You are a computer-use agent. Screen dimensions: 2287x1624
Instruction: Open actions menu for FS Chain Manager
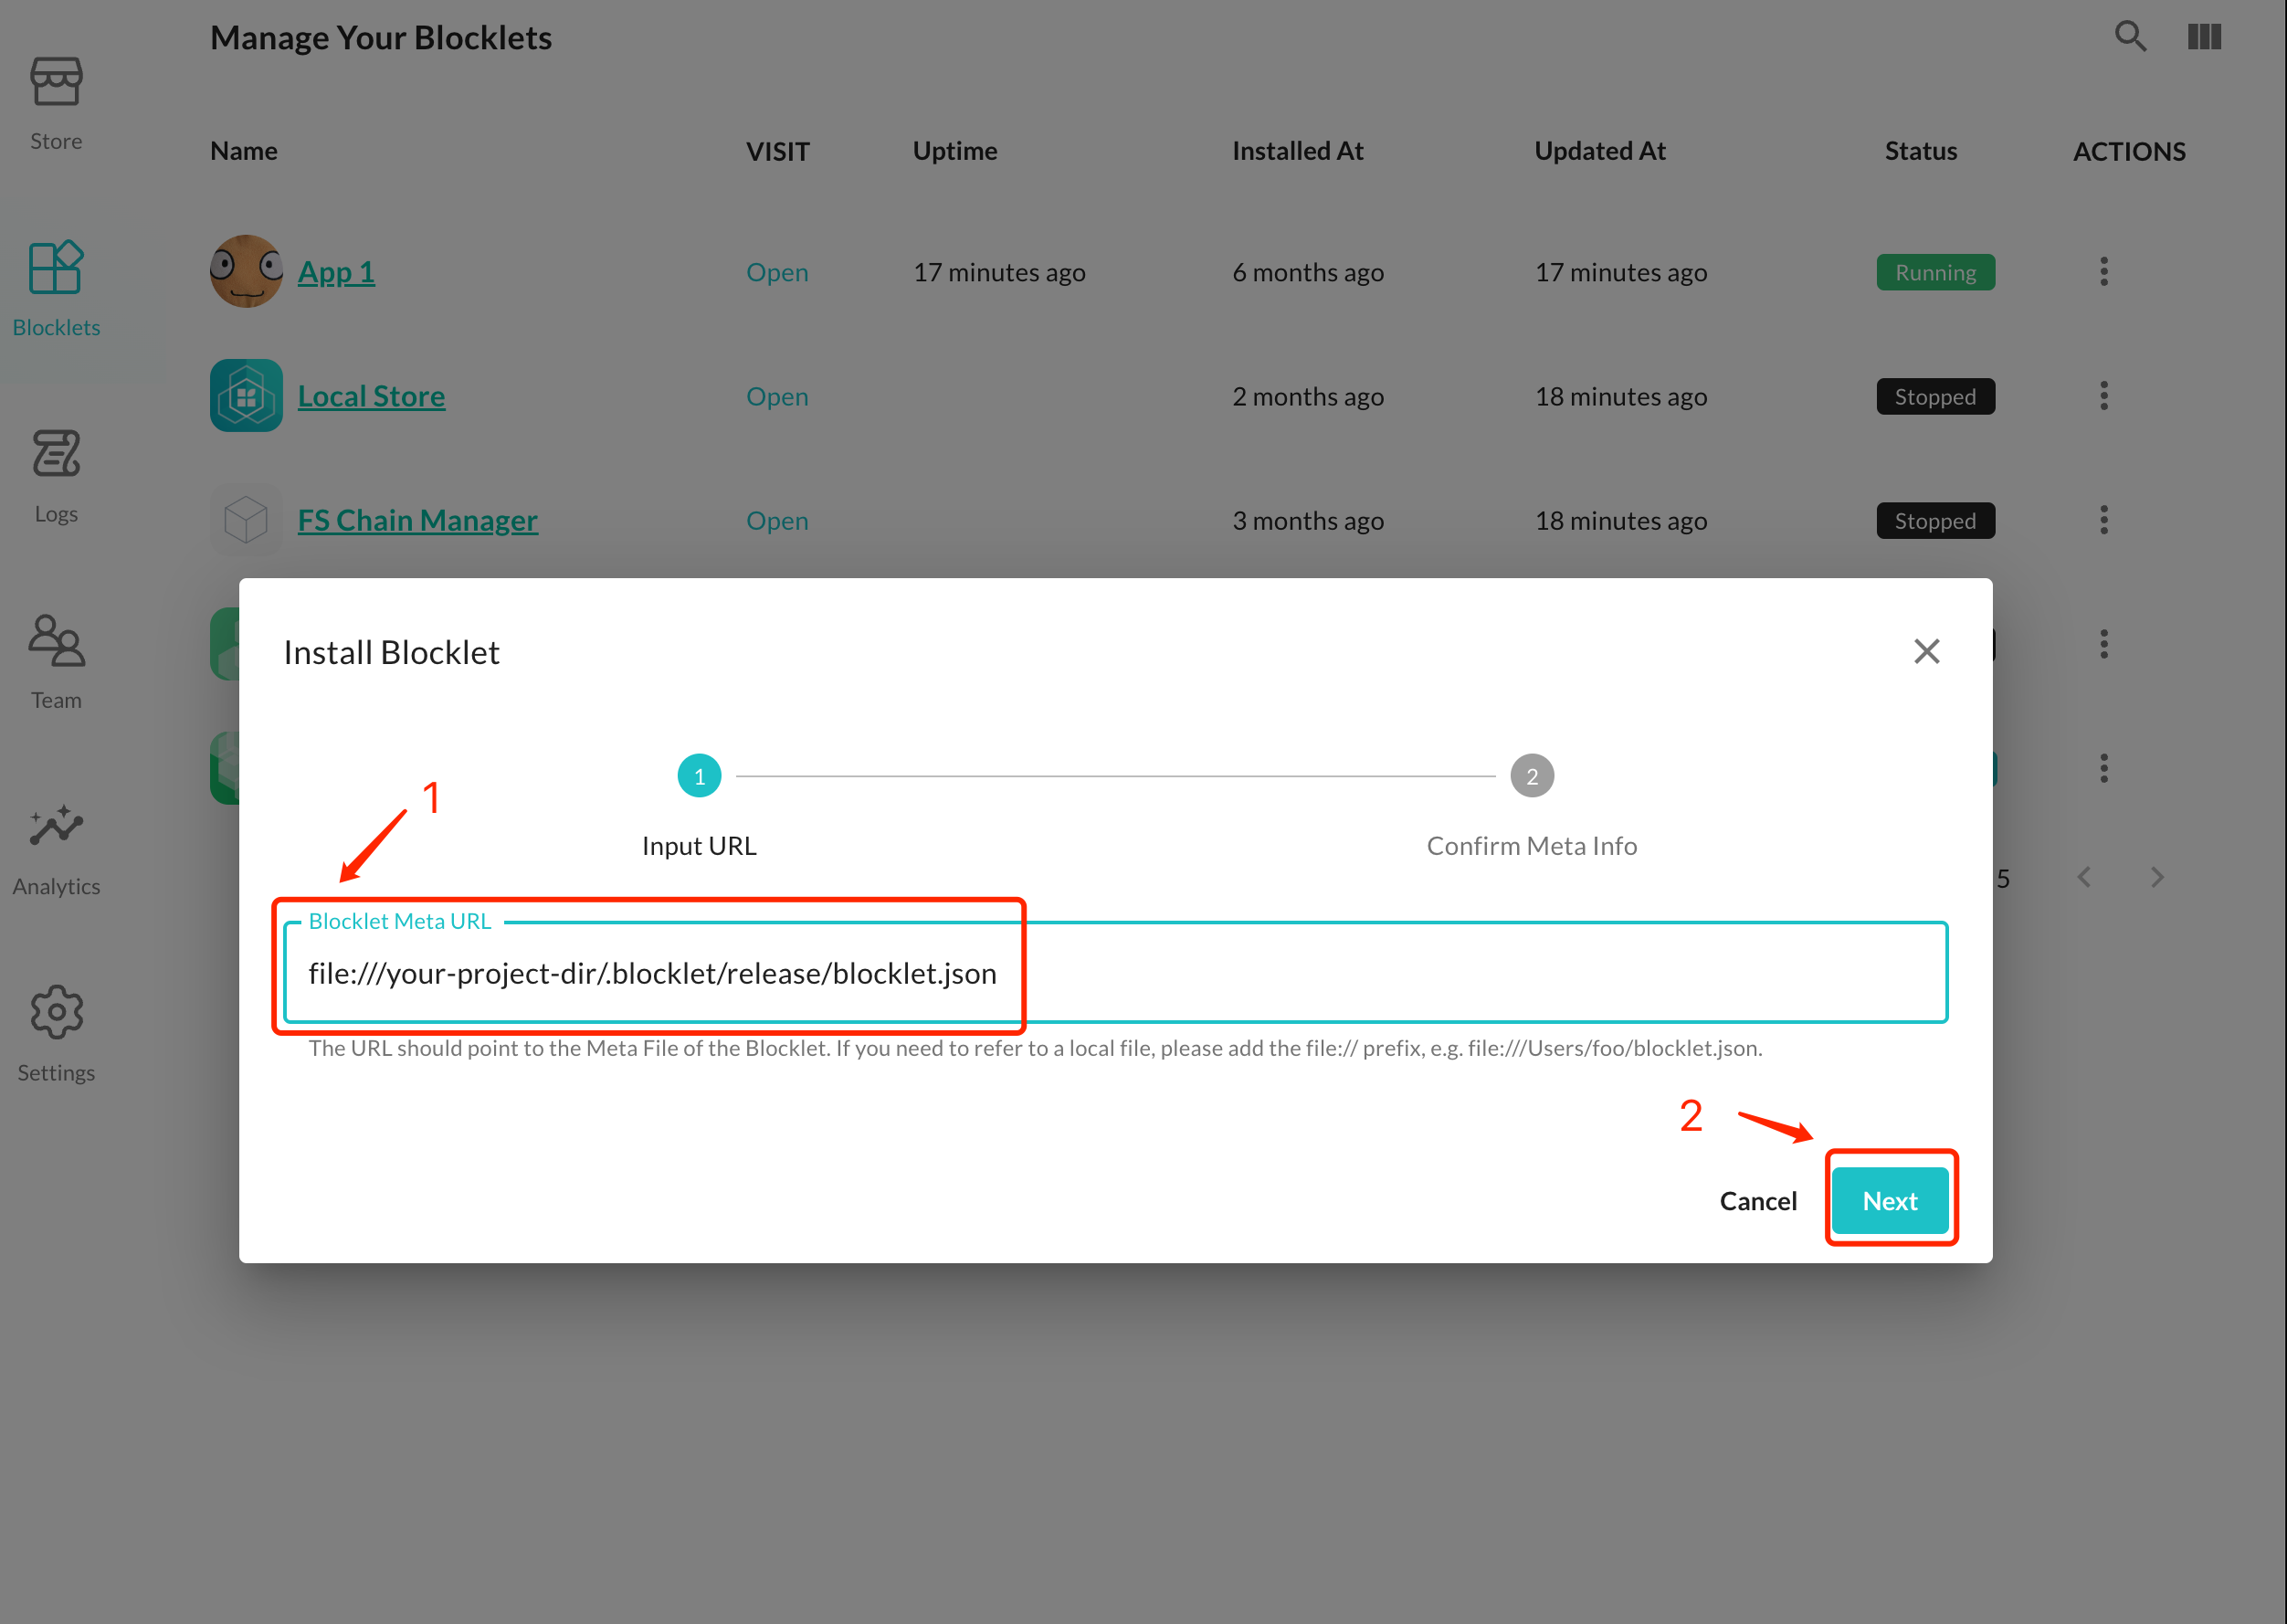2103,520
